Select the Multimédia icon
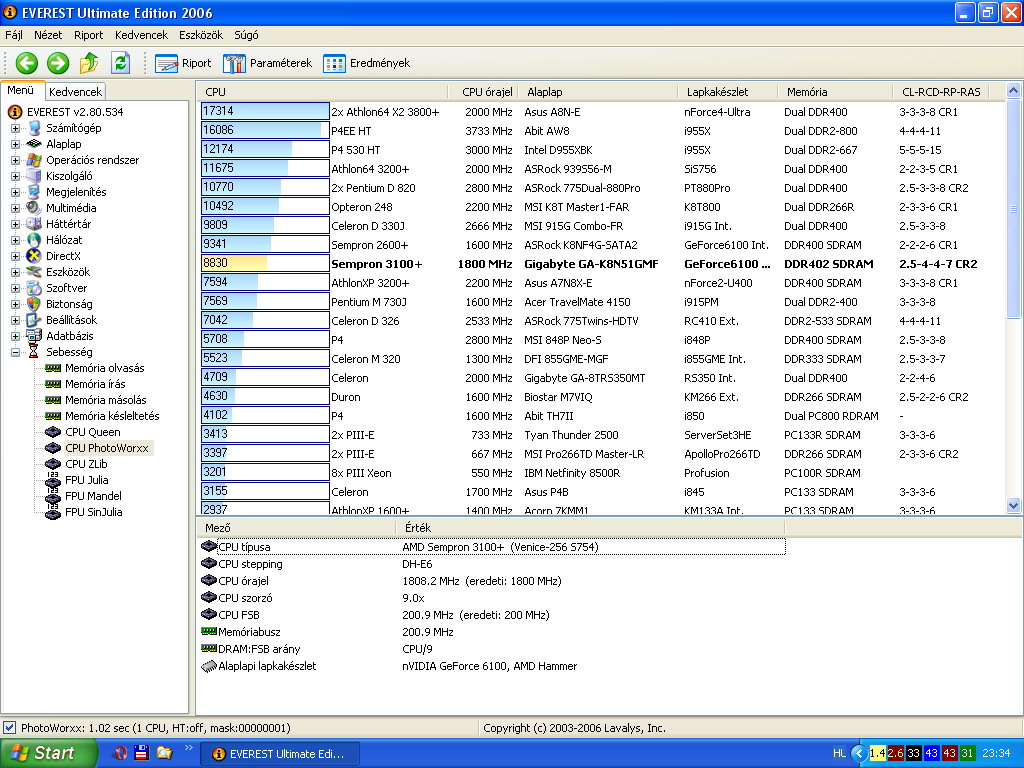Viewport: 1024px width, 768px height. tap(34, 208)
